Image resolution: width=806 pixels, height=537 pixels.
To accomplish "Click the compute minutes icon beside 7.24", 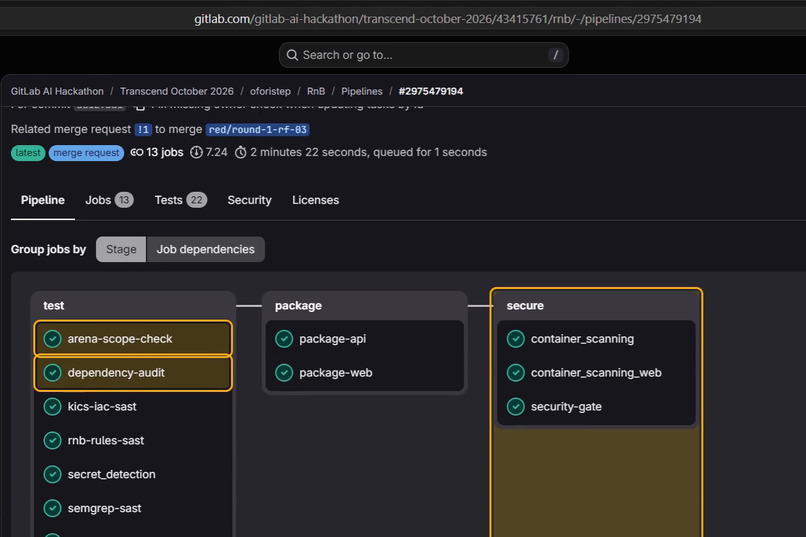I will click(x=196, y=152).
